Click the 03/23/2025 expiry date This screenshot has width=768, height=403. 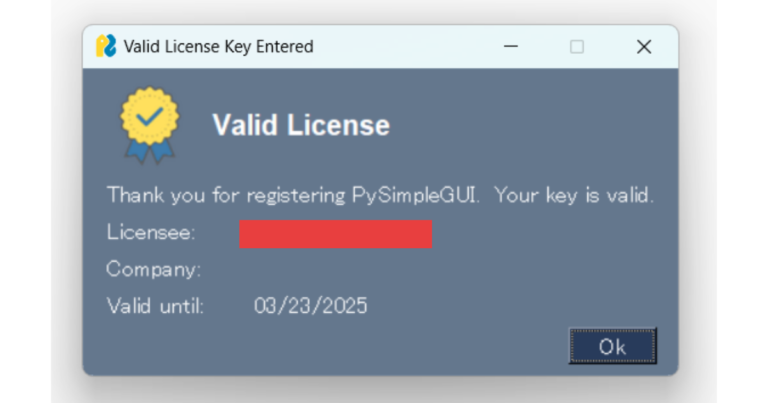pos(311,306)
